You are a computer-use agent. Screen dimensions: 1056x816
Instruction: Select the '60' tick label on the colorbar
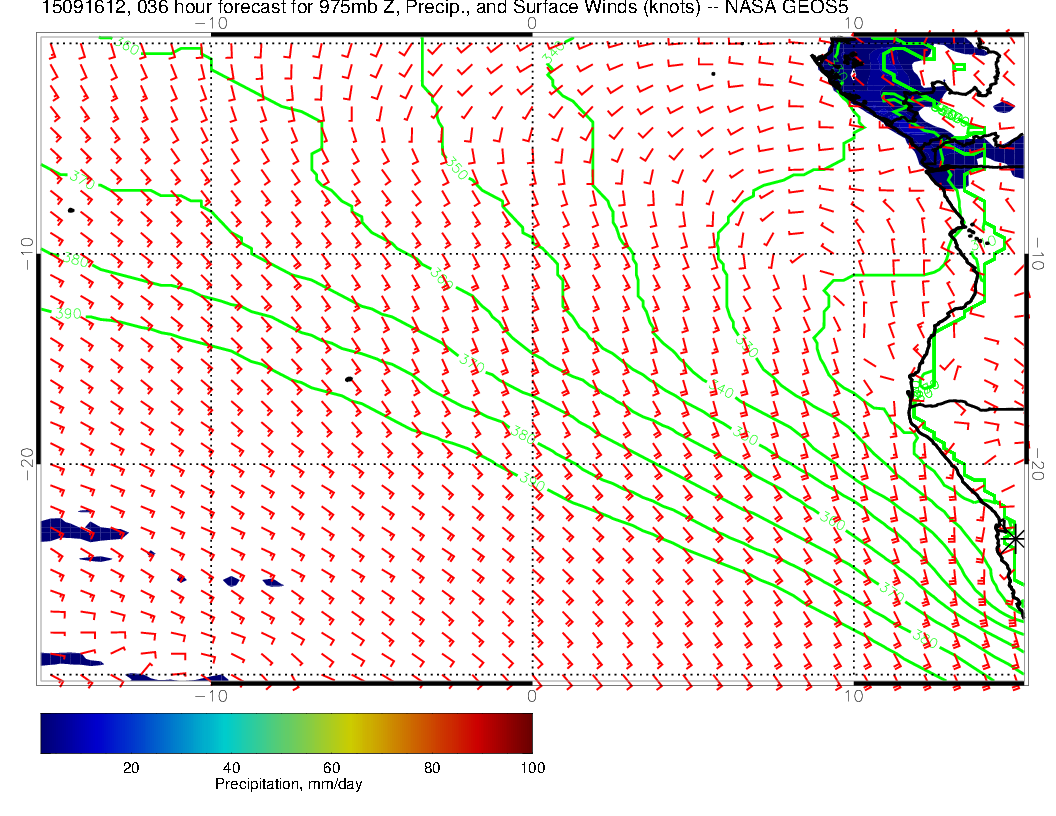tap(331, 768)
